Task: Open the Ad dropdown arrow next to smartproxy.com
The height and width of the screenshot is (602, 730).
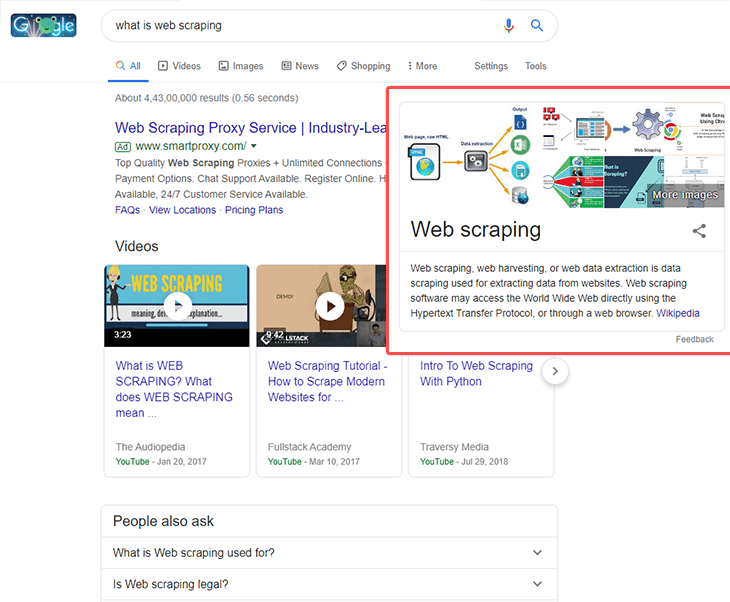Action: 254,146
